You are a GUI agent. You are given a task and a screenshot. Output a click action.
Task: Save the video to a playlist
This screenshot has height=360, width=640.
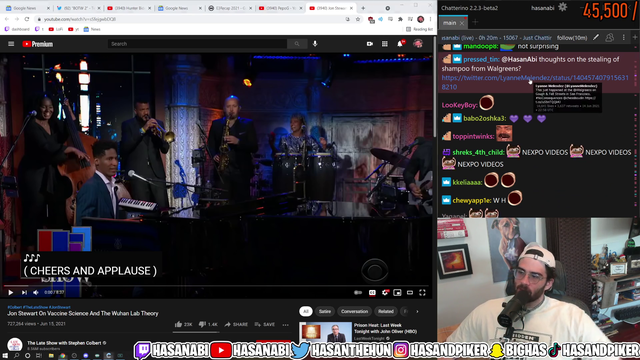pyautogui.click(x=264, y=324)
